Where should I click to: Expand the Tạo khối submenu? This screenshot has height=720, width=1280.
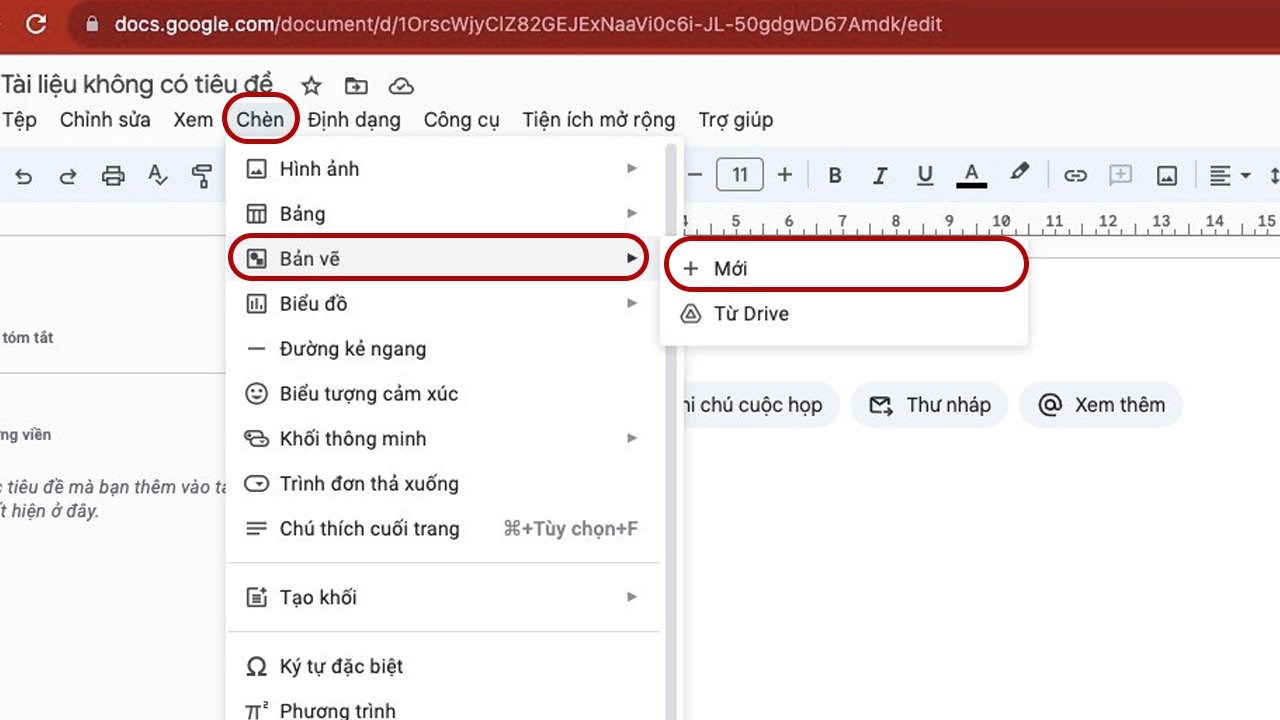(x=443, y=598)
